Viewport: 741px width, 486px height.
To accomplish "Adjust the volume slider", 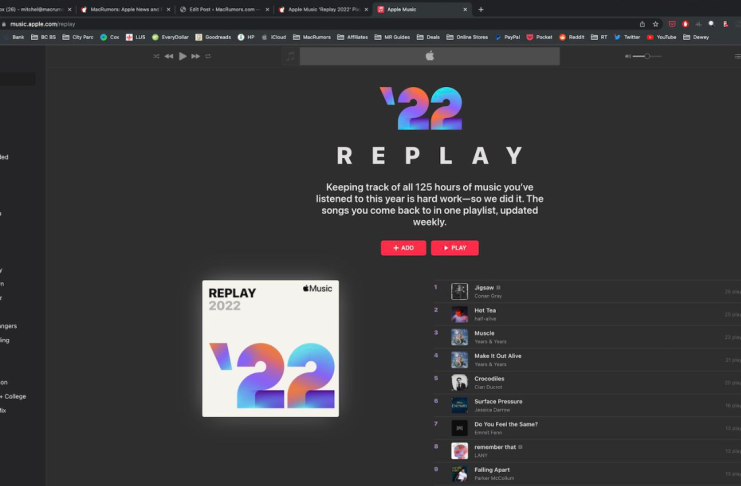I will [647, 56].
